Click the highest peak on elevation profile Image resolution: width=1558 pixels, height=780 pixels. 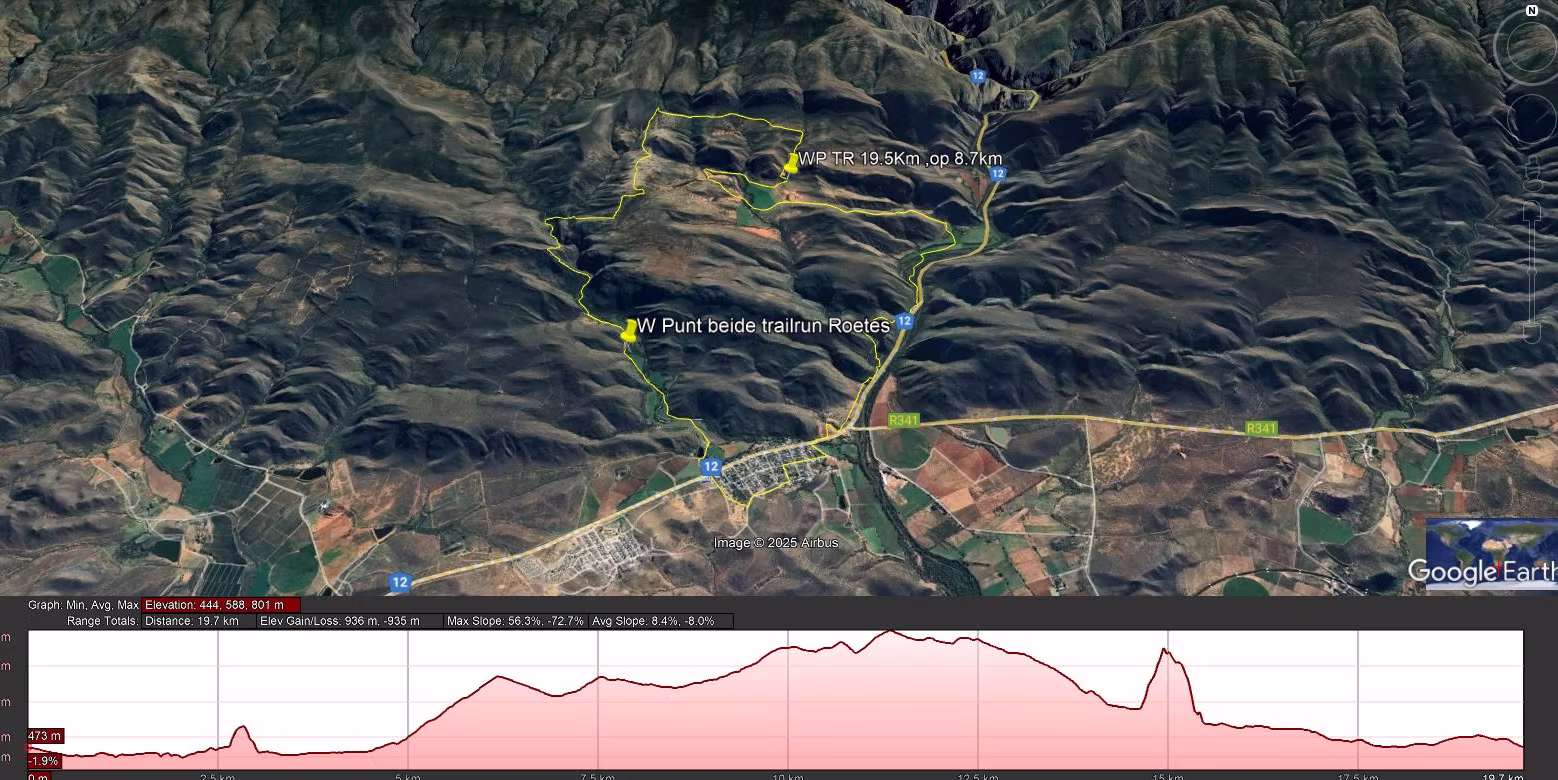(x=889, y=632)
